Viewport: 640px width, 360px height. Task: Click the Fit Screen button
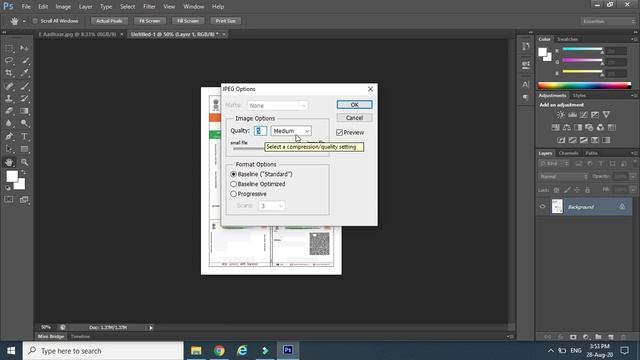[x=150, y=21]
